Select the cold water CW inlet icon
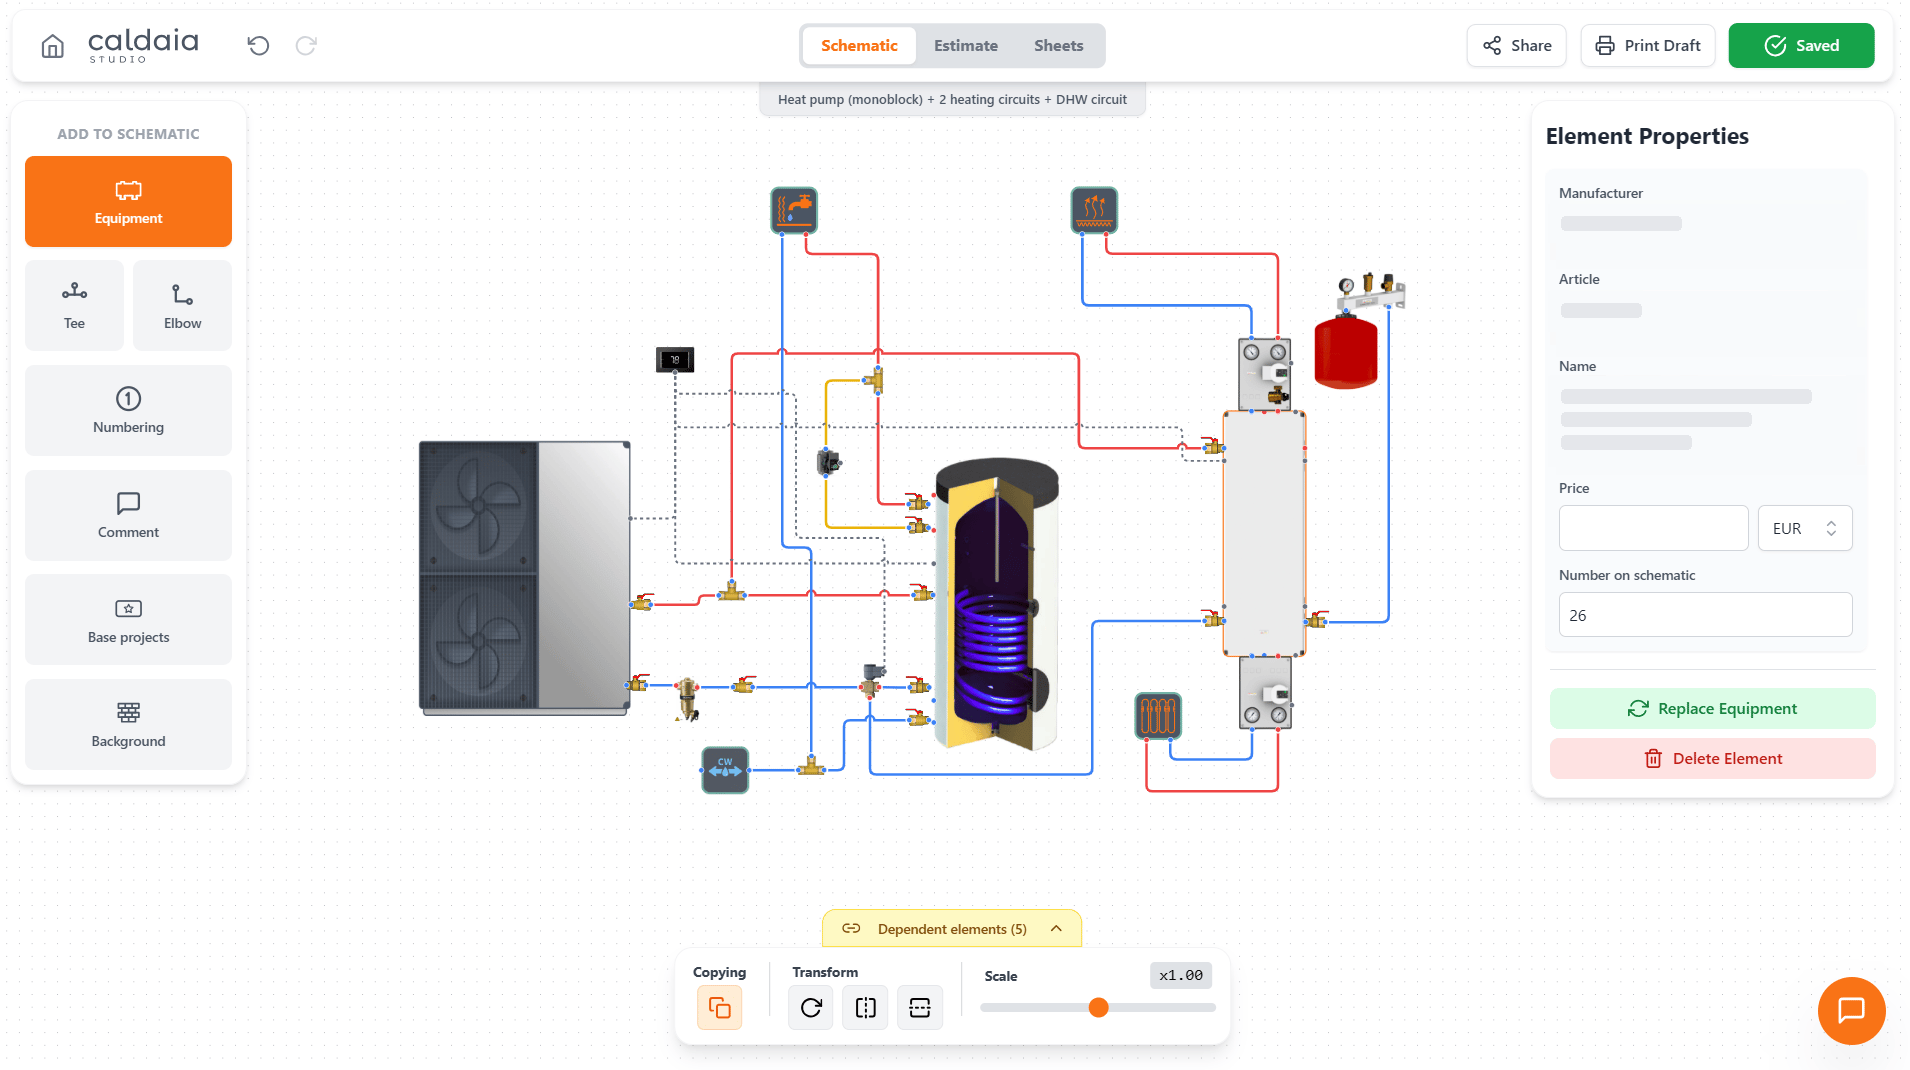 click(x=725, y=770)
